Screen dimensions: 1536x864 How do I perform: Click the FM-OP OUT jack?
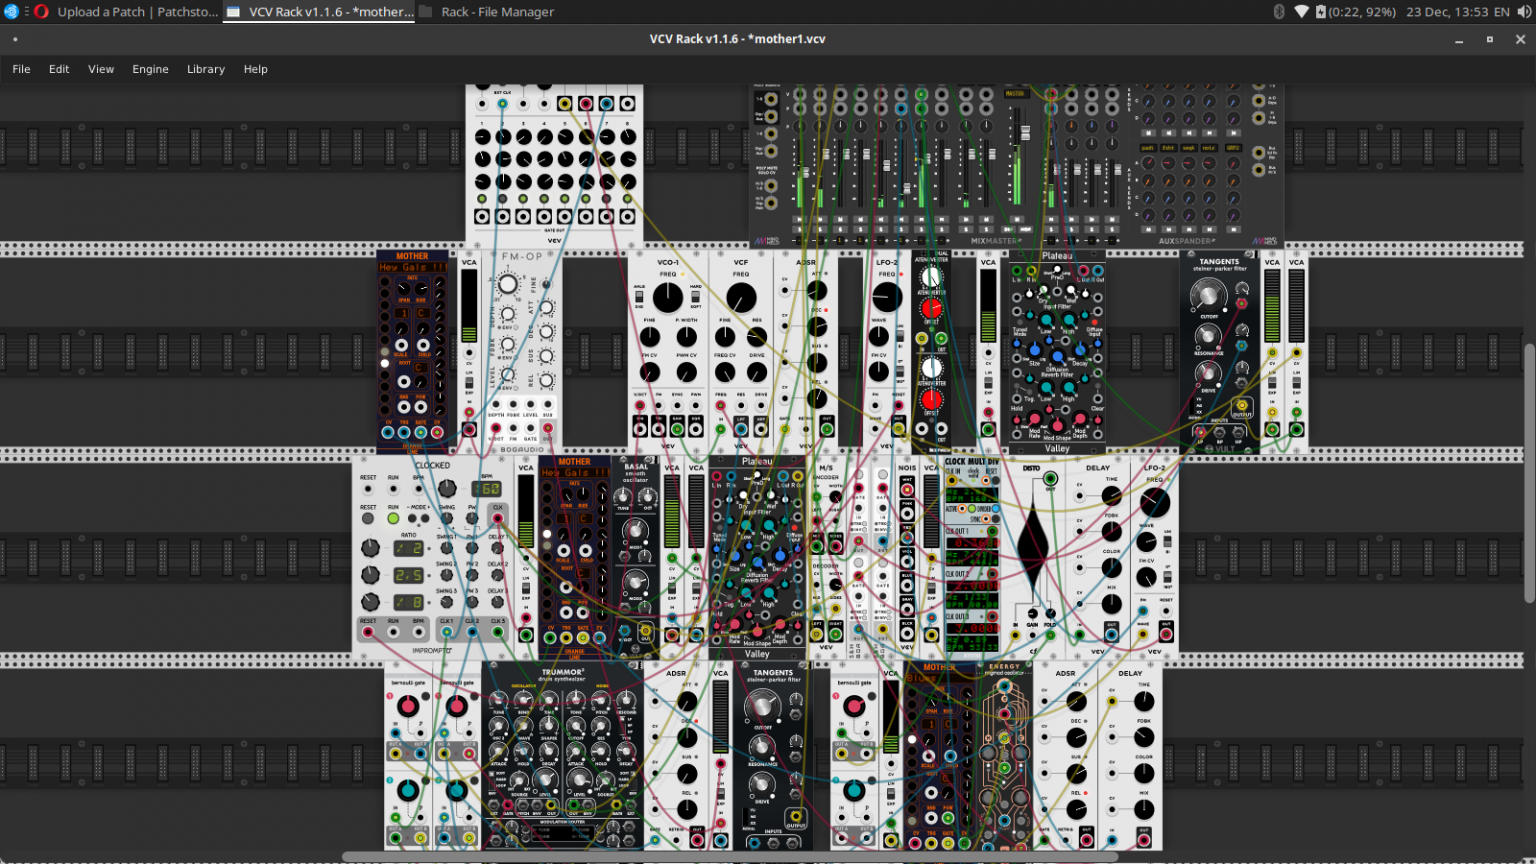(548, 429)
